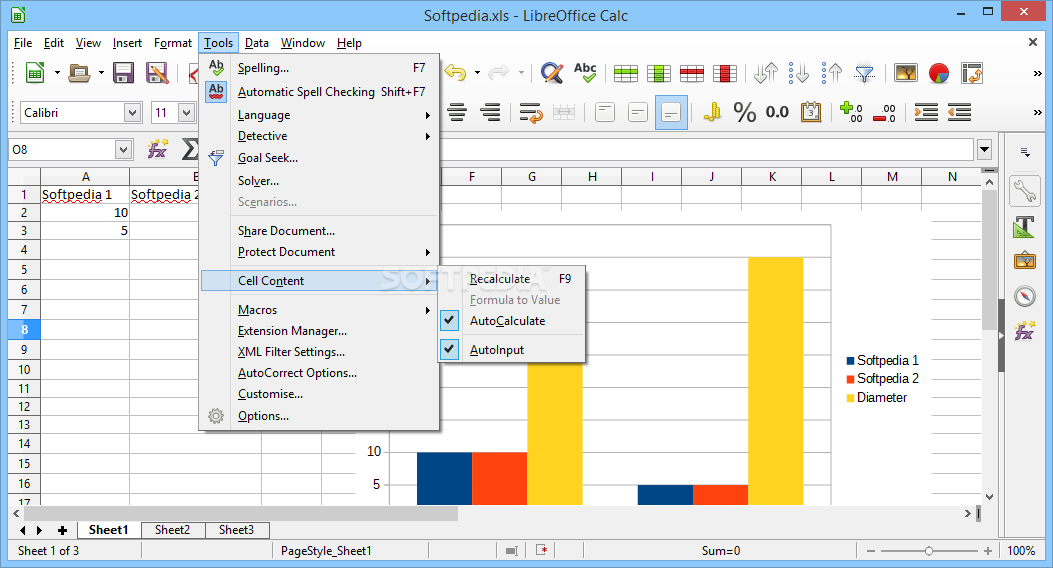This screenshot has width=1053, height=568.
Task: Click the Abc spelling check icon
Action: [585, 73]
